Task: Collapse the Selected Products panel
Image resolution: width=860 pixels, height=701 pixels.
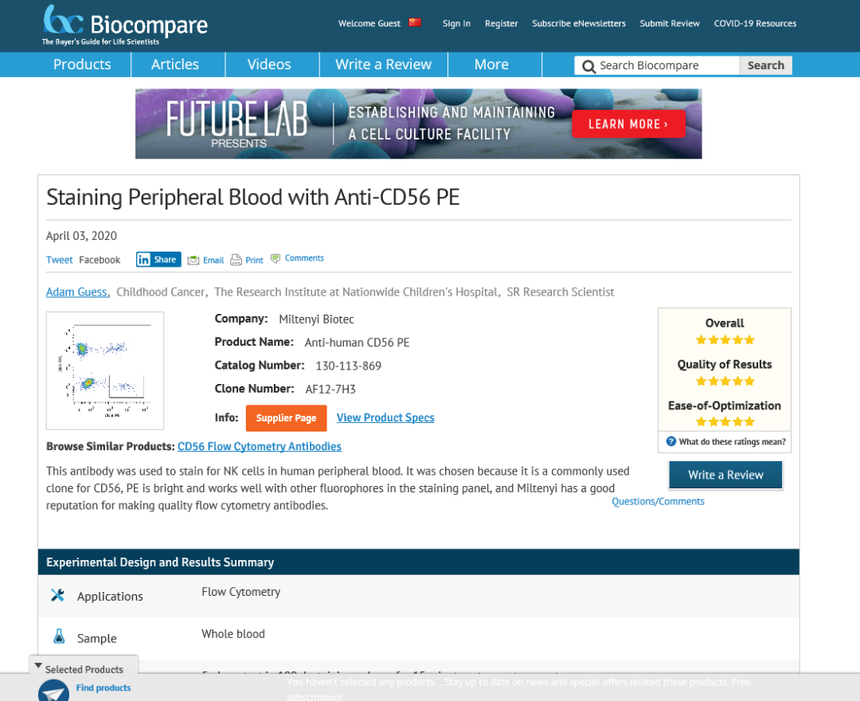Action: tap(38, 667)
